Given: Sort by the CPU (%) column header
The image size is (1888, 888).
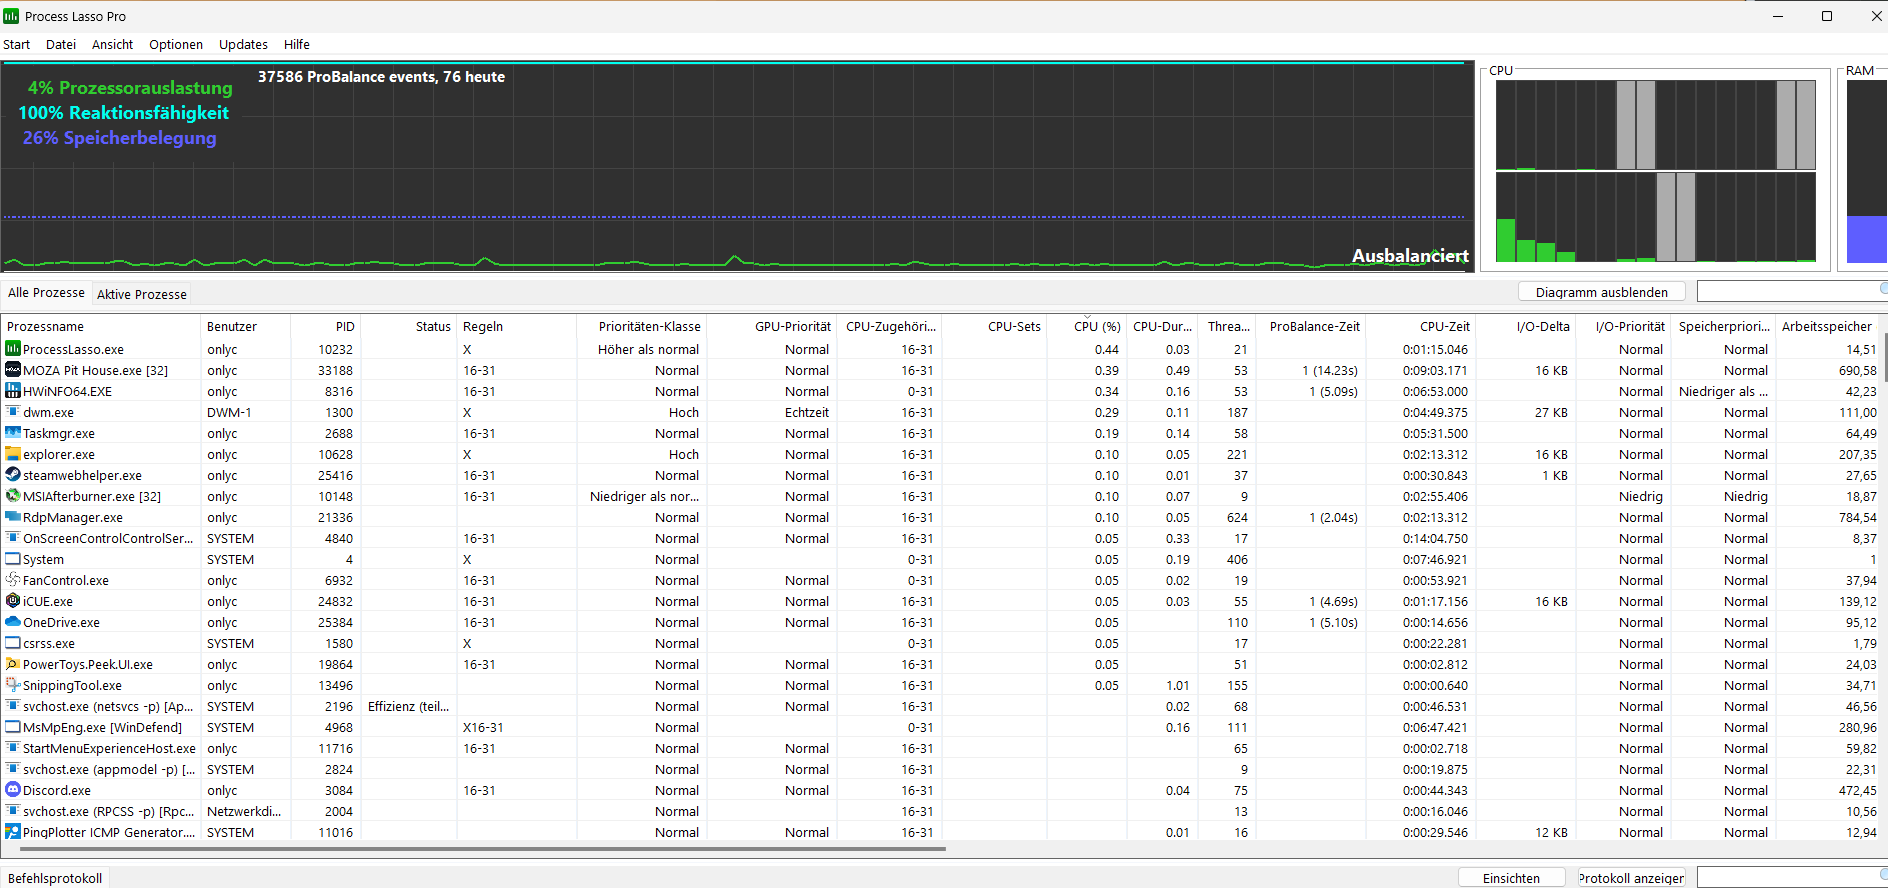Looking at the screenshot, I should coord(1086,326).
